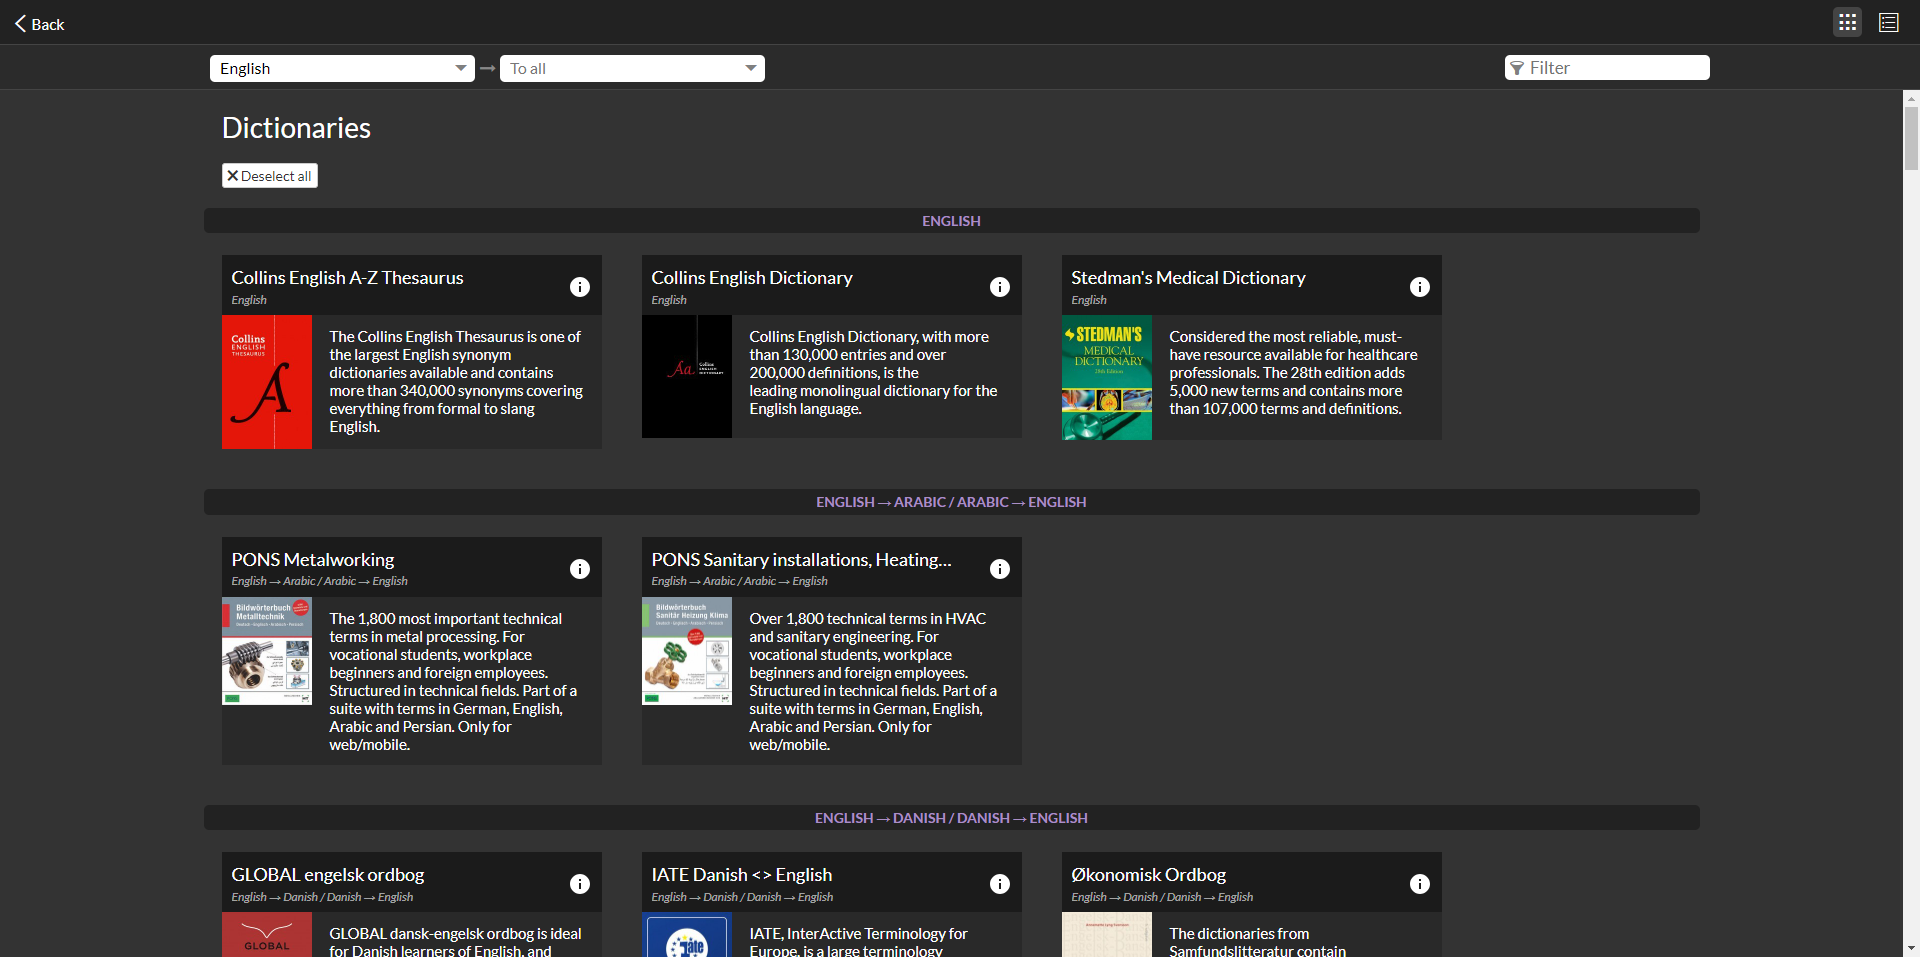
Task: Show info for Collins English Dictionary
Action: (x=1000, y=287)
